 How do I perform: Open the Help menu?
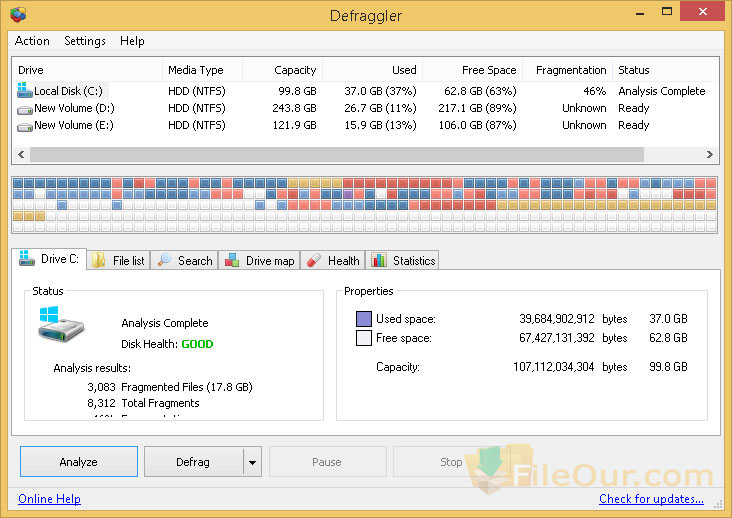[132, 41]
